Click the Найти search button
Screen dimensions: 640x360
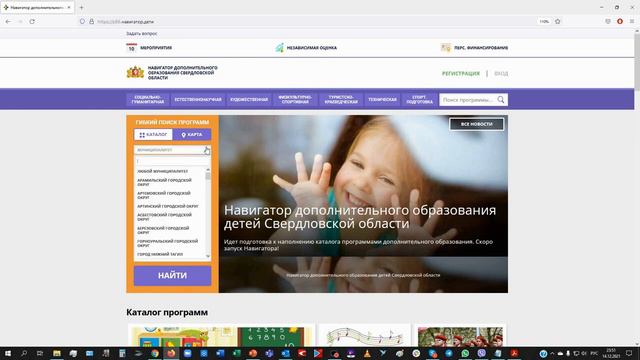tap(172, 276)
